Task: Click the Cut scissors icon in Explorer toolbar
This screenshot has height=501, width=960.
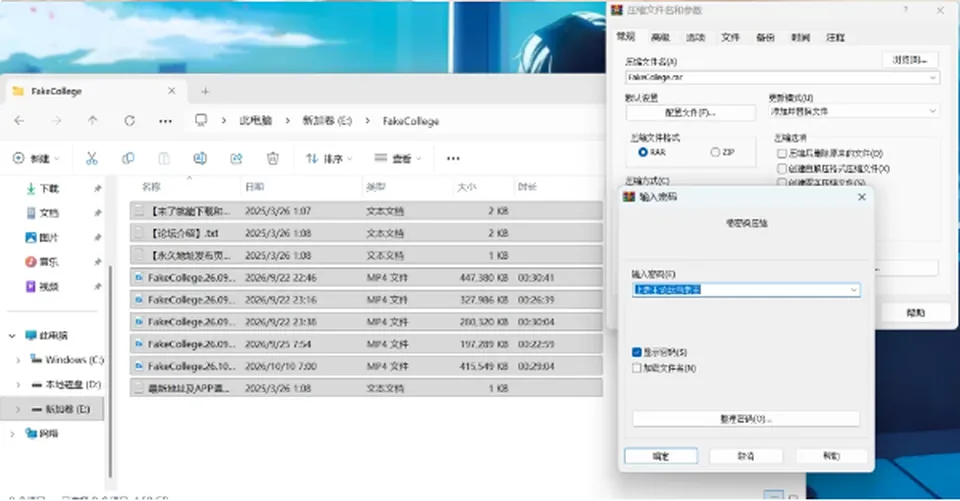Action: (x=92, y=159)
